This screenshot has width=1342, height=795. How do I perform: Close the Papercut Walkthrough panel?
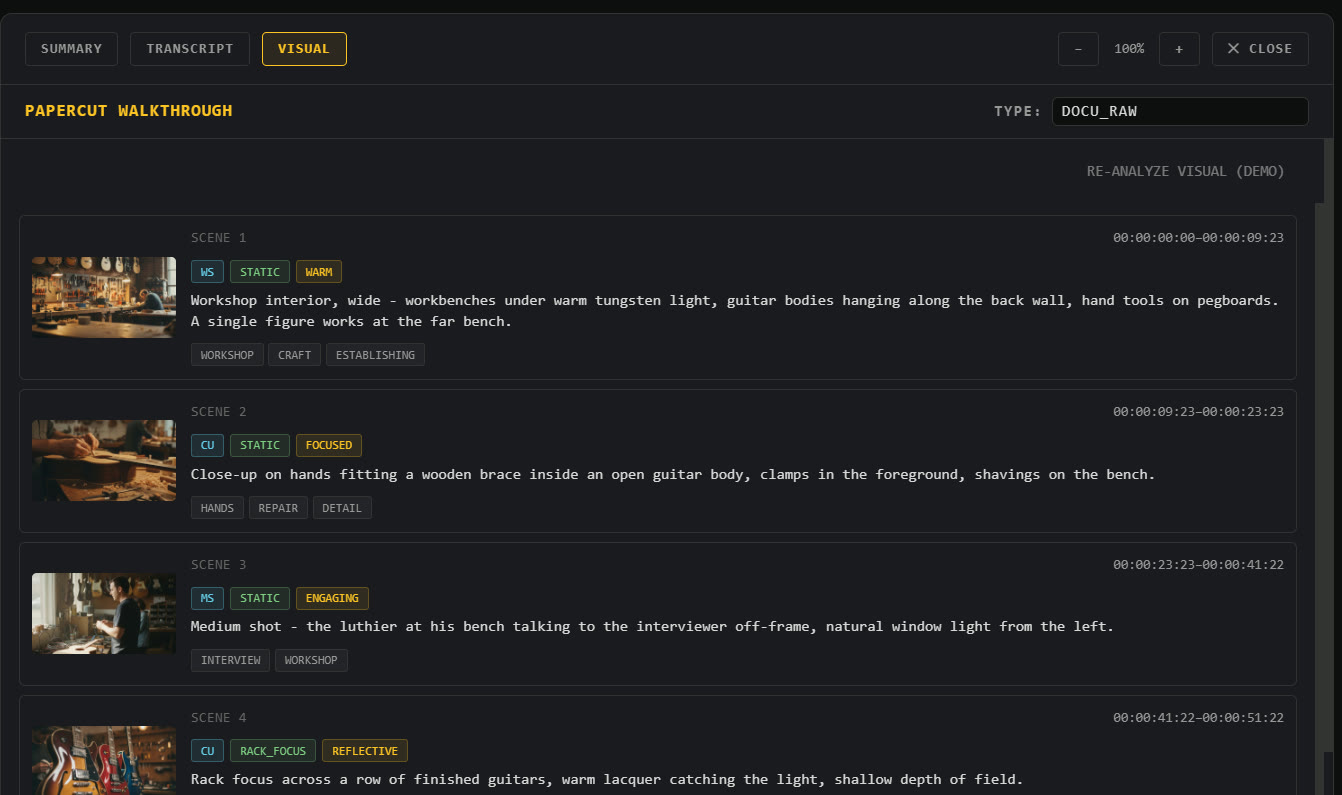(1260, 49)
